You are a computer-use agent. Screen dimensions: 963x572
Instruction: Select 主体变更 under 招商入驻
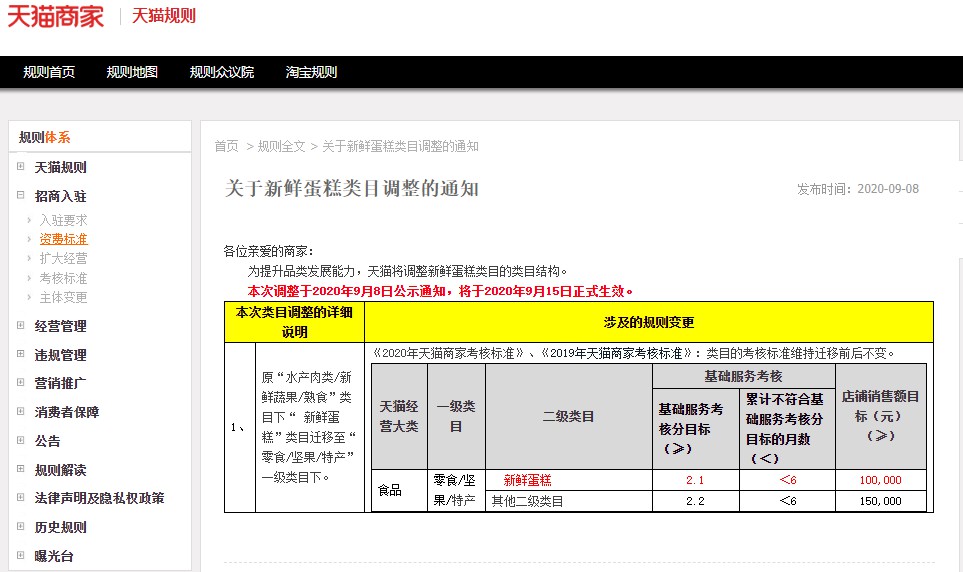(x=63, y=297)
